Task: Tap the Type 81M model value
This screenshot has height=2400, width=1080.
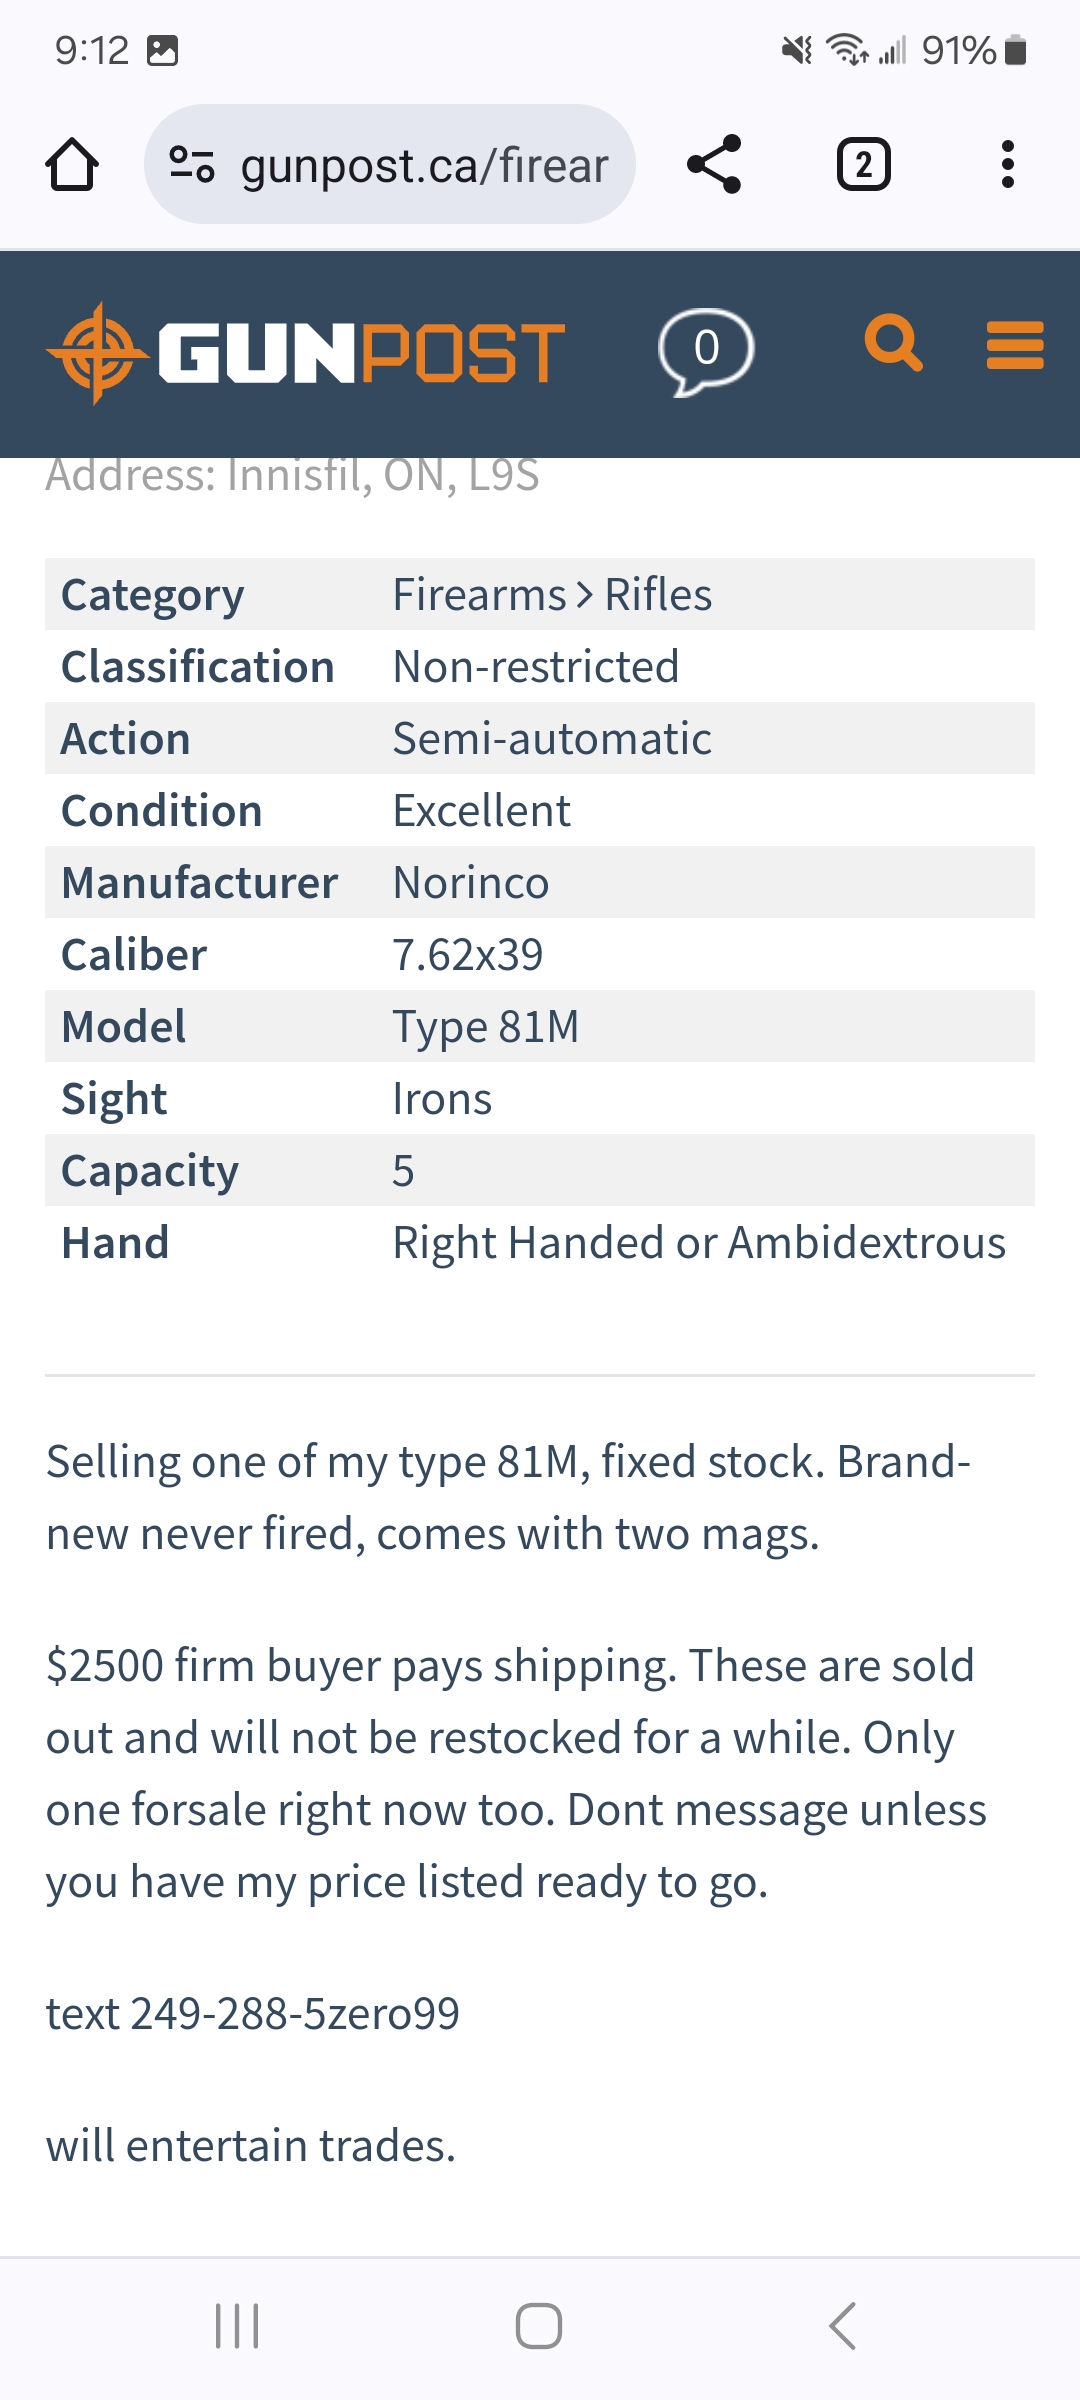Action: 486,1027
